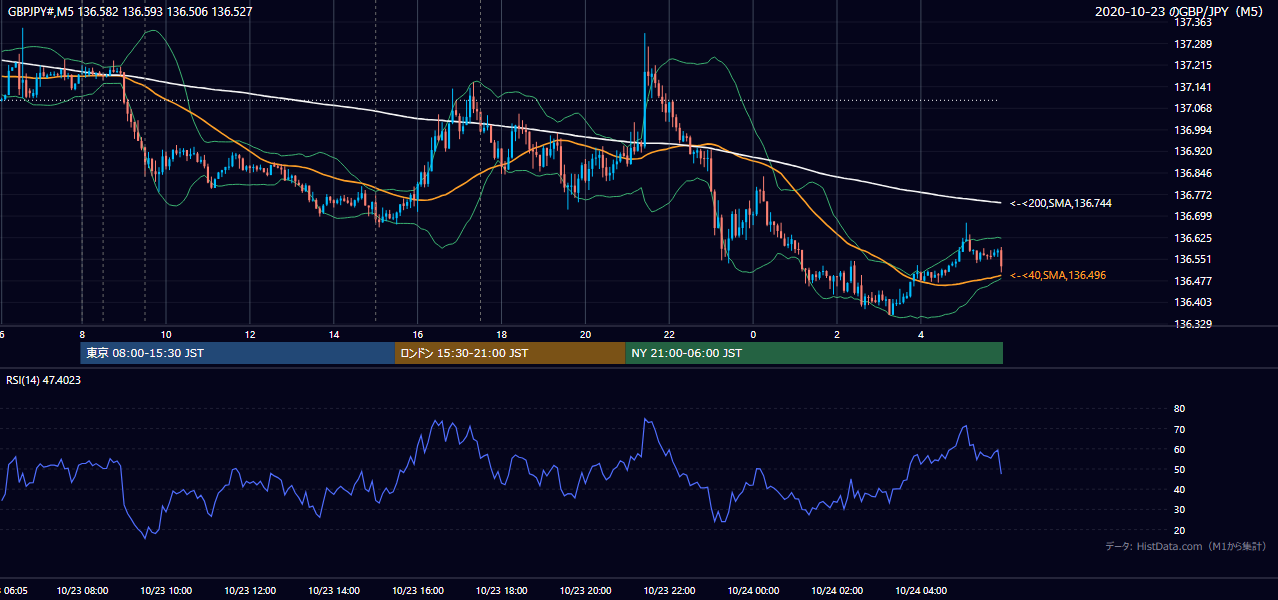Select the 200 SMA label 136.744
Viewport: 1278px width, 600px height.
(1061, 203)
